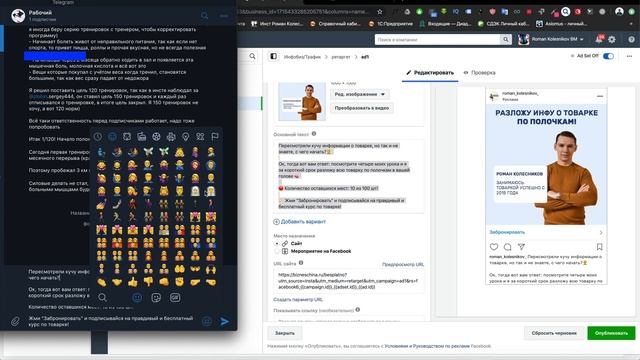
Task: Click green Опубликовать button
Action: pyautogui.click(x=611, y=333)
